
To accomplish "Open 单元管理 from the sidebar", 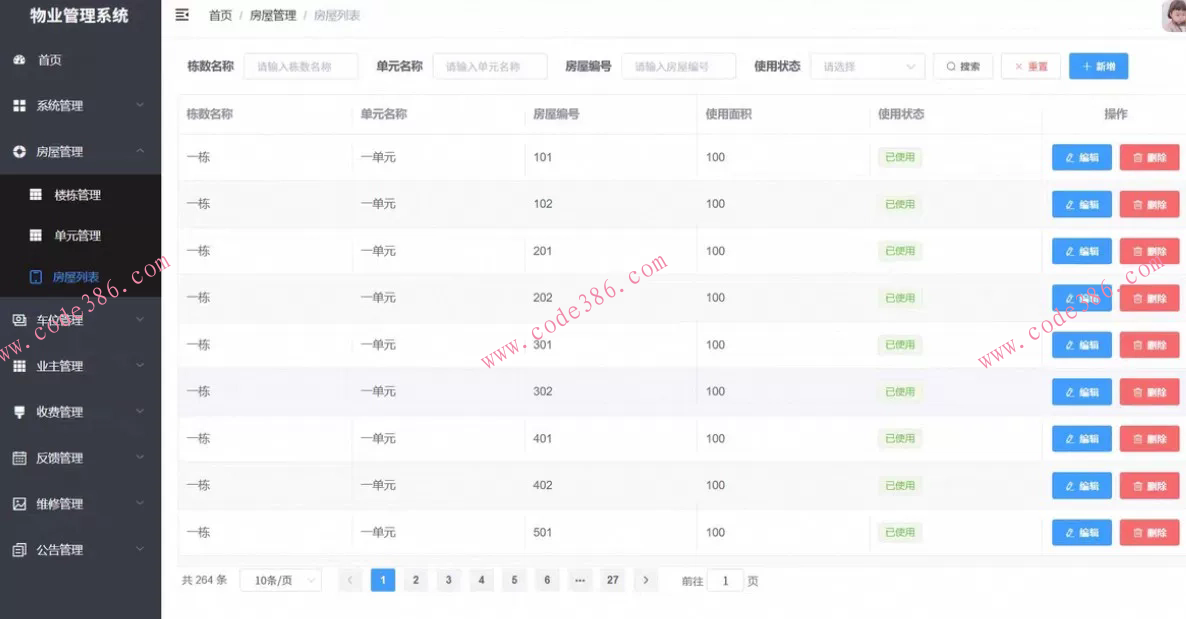I will pos(38,235).
